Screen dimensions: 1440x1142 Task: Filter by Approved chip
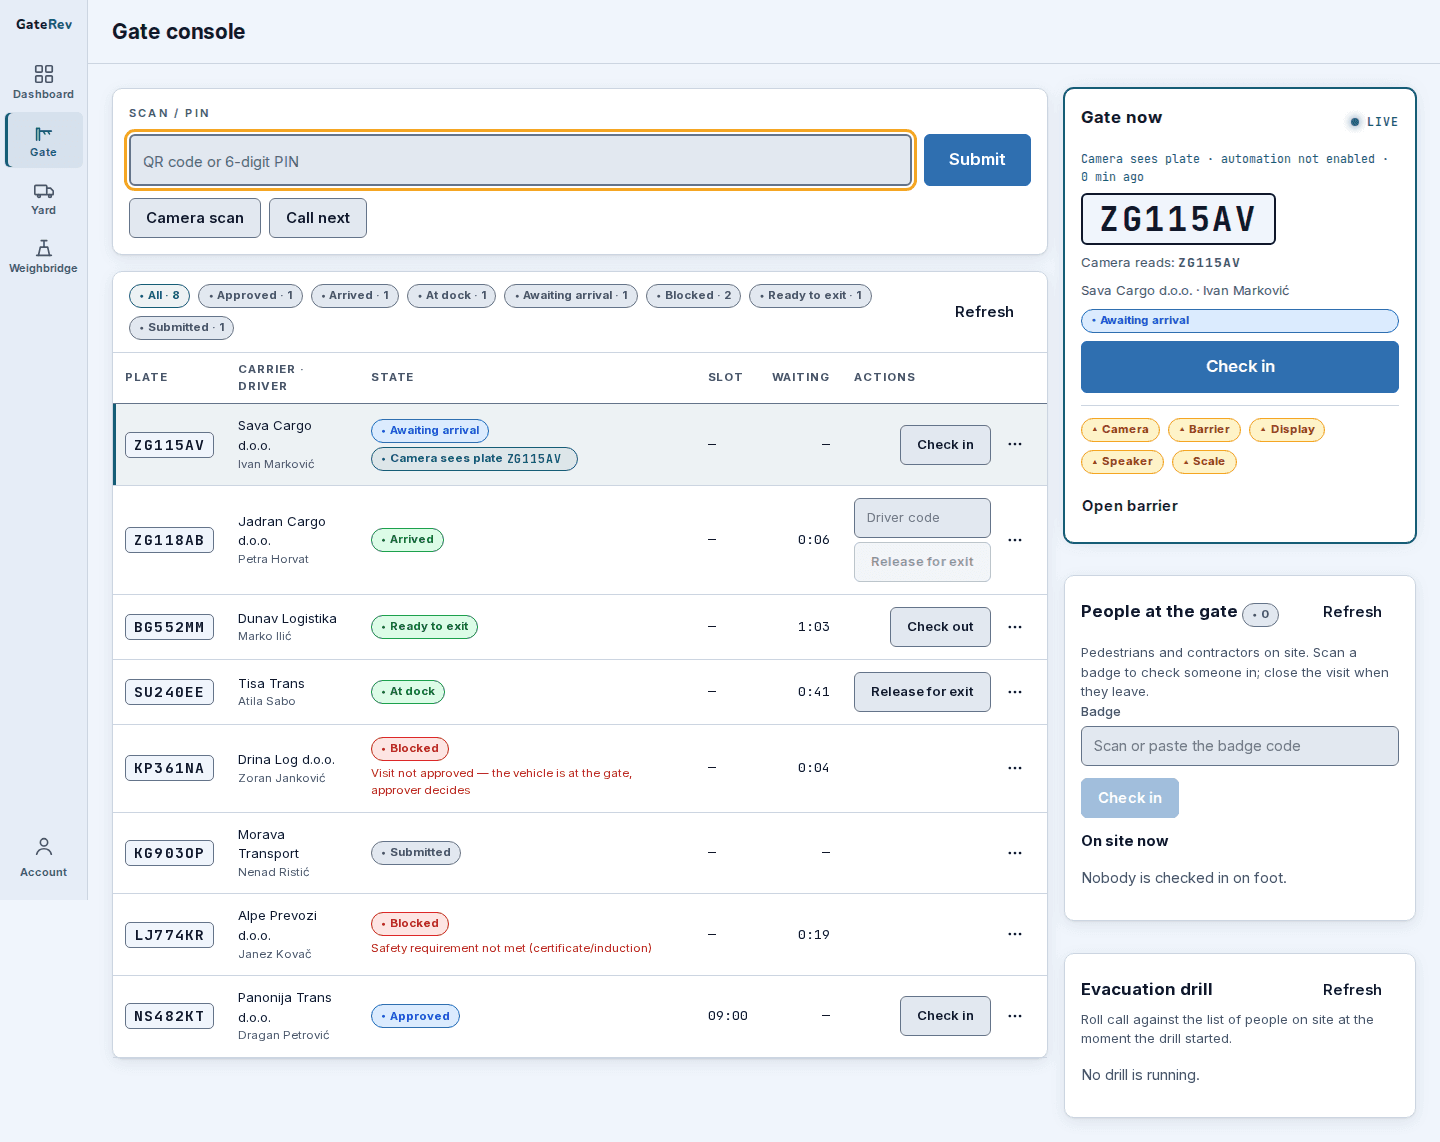250,296
